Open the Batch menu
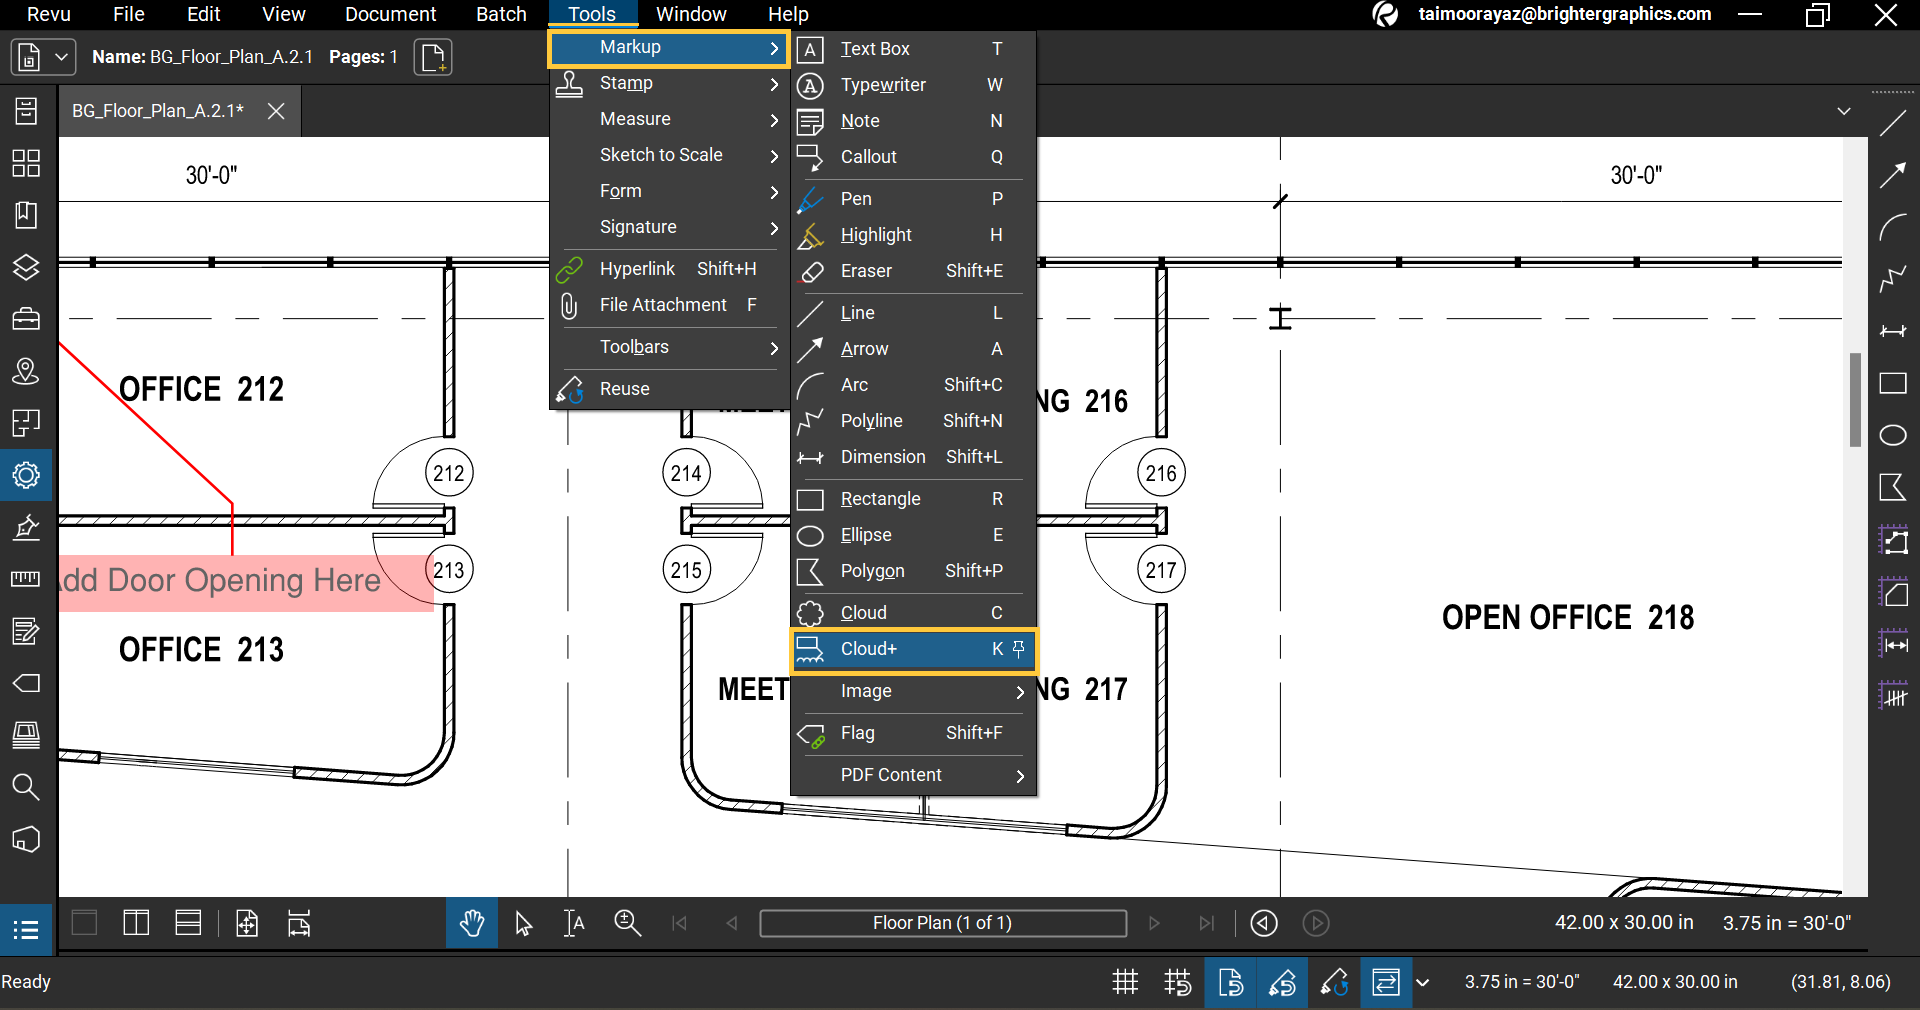This screenshot has width=1920, height=1010. (x=501, y=14)
